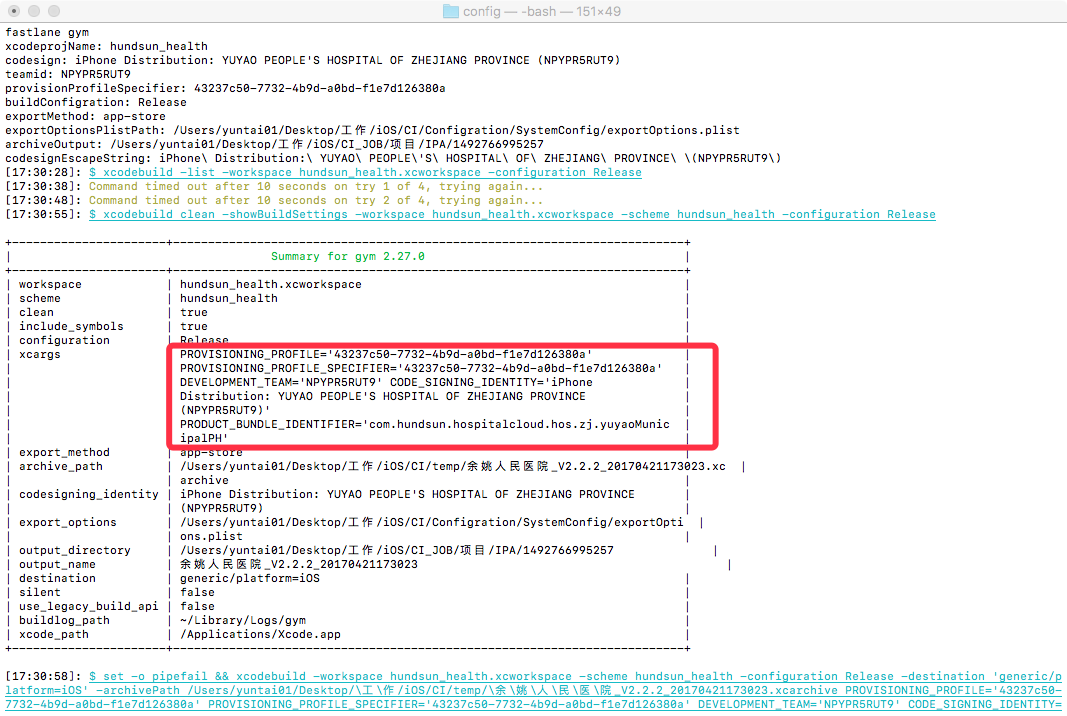Minimize the terminal window
1067x716 pixels.
[34, 11]
